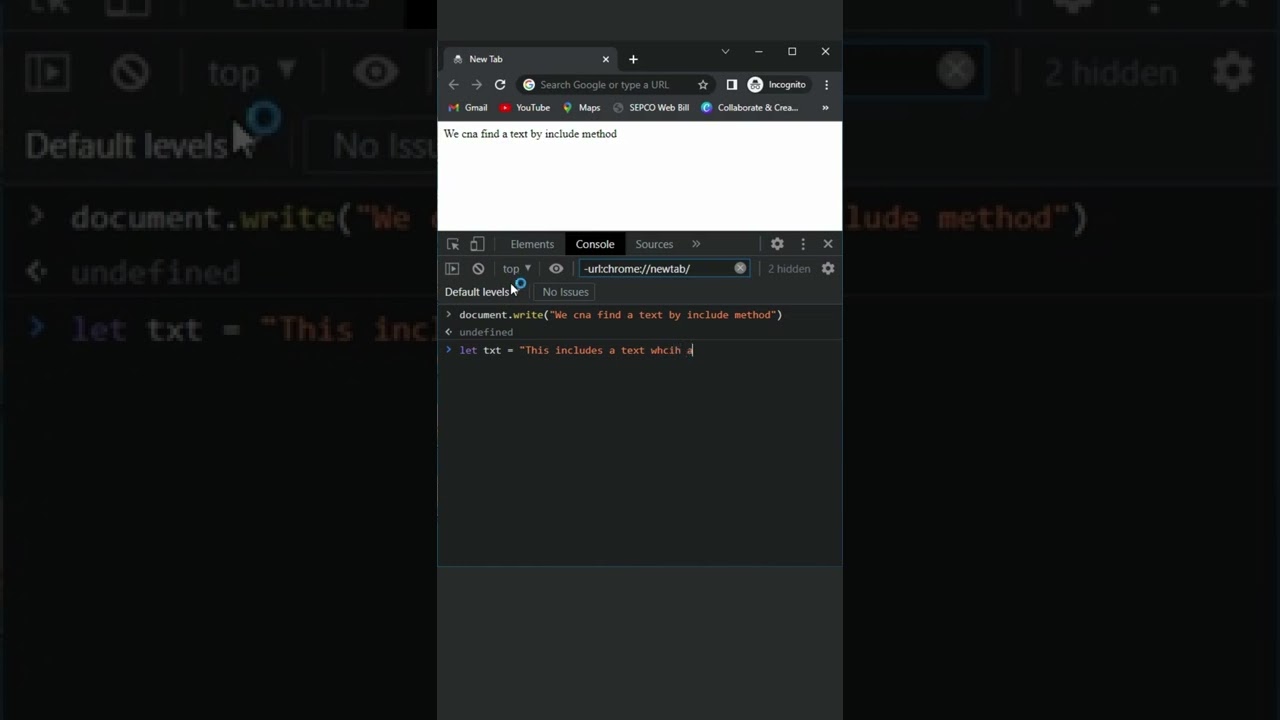Toggle the device toolbar icon
Screen dimensions: 1280x720
[477, 244]
